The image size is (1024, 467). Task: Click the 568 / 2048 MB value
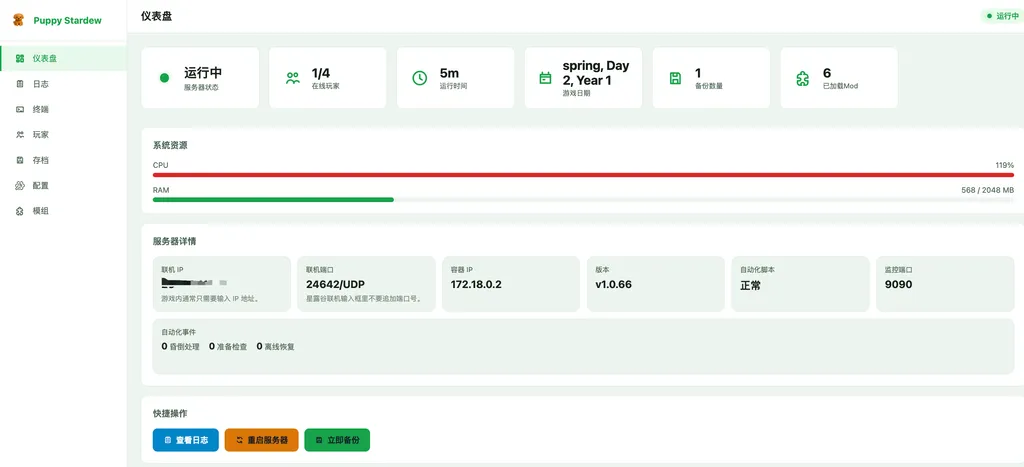pyautogui.click(x=987, y=190)
